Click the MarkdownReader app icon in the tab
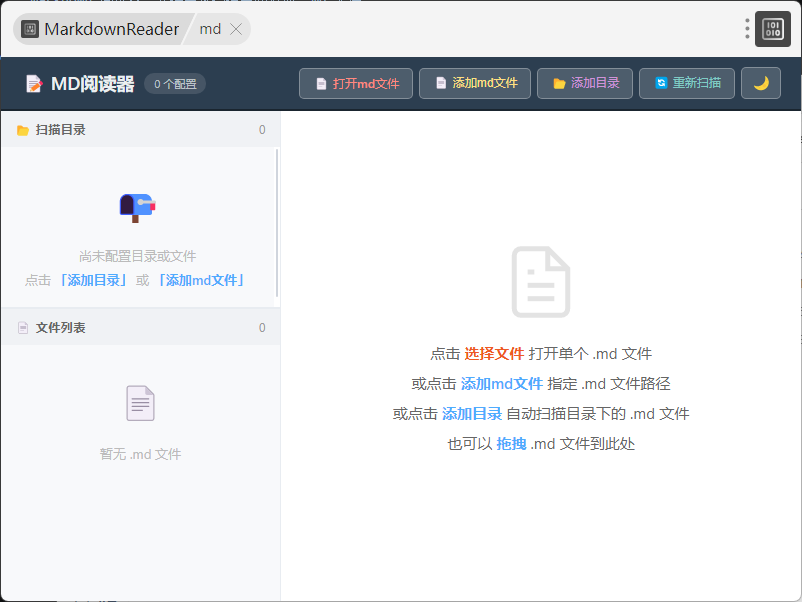This screenshot has width=802, height=602. 30,29
